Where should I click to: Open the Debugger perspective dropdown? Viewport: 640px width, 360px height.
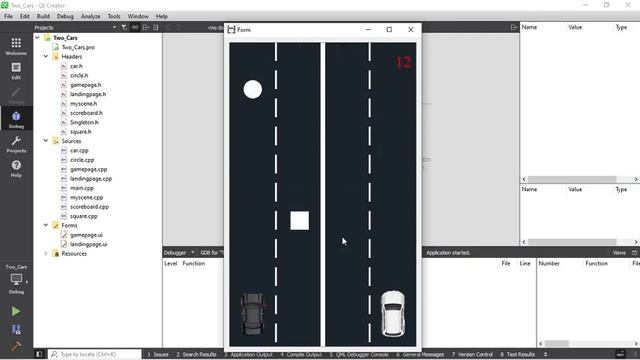tap(179, 253)
